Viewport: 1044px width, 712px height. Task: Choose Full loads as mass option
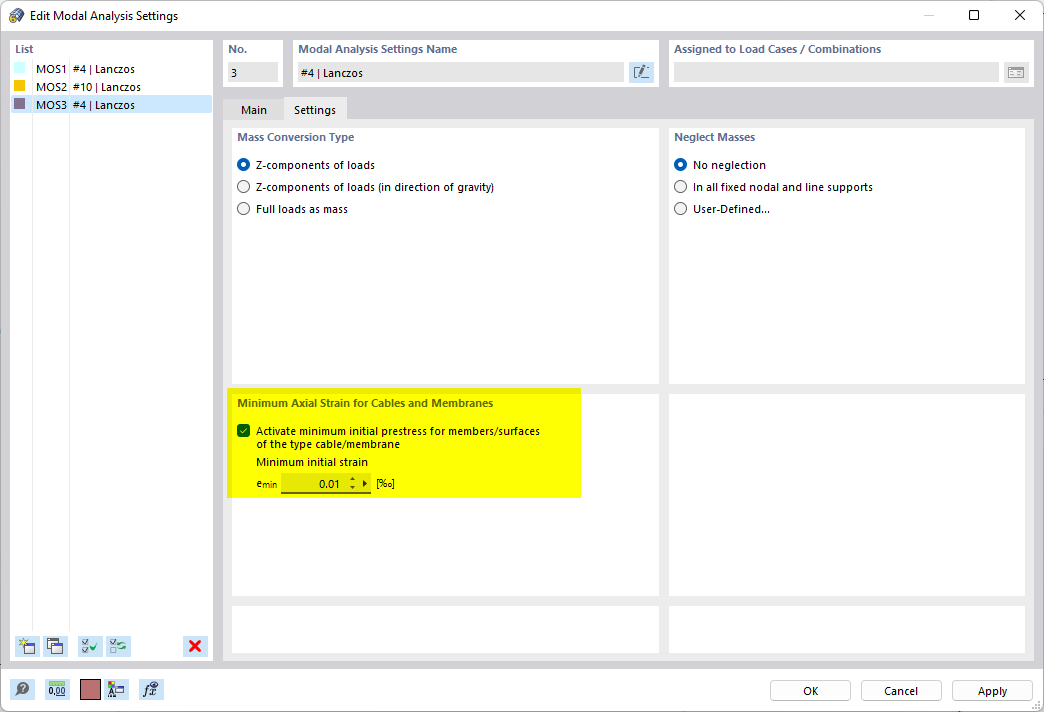click(x=244, y=208)
